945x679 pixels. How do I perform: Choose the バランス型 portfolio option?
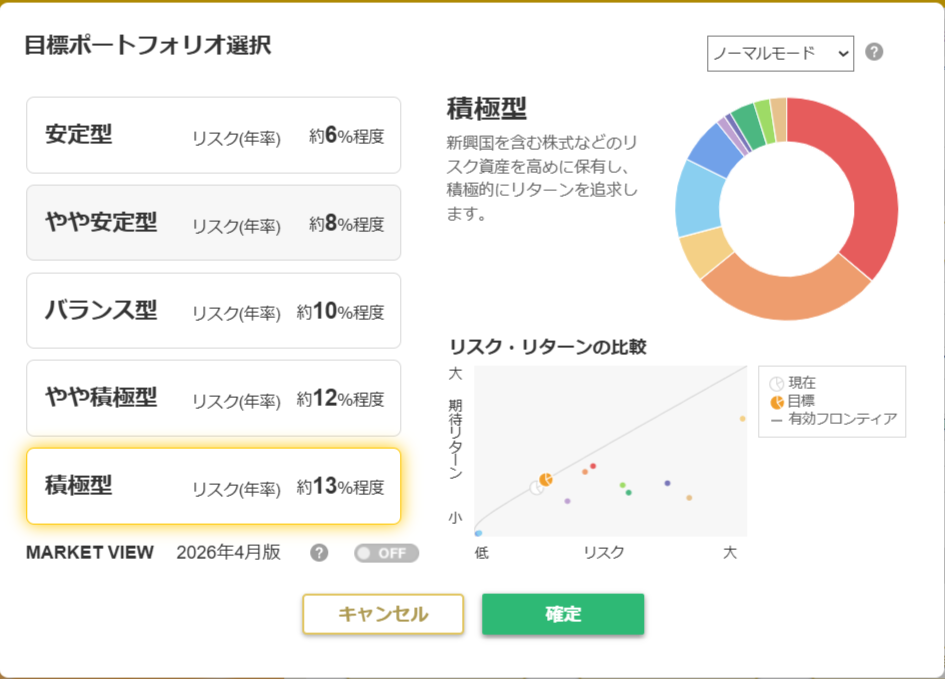click(213, 310)
